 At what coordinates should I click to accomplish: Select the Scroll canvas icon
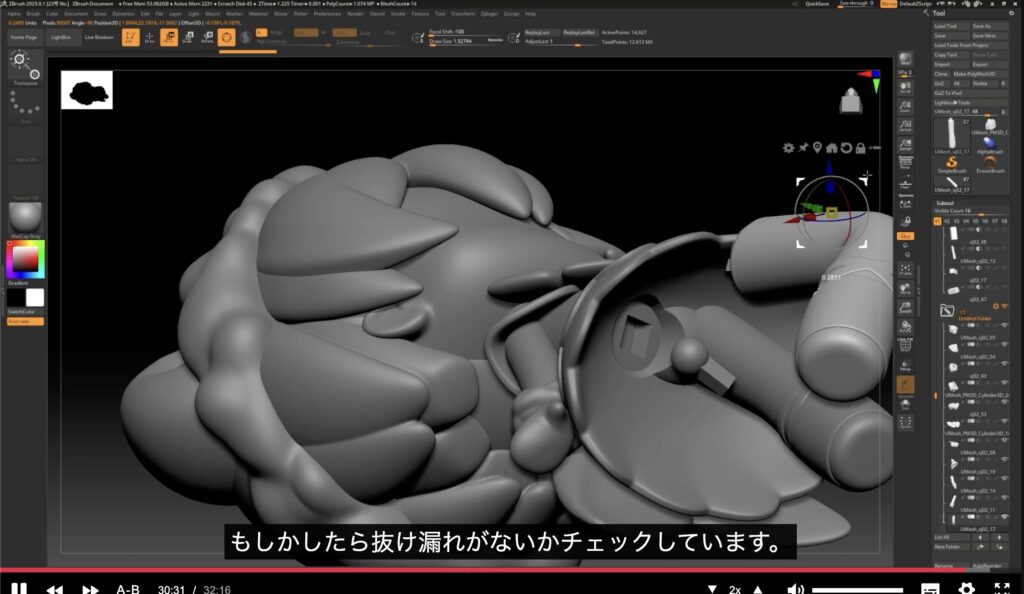point(905,87)
